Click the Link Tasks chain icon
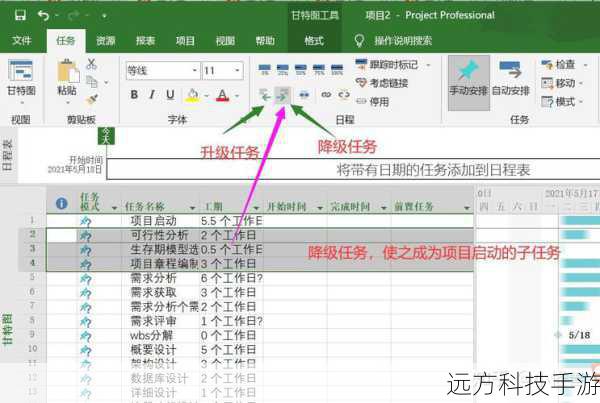 click(326, 94)
